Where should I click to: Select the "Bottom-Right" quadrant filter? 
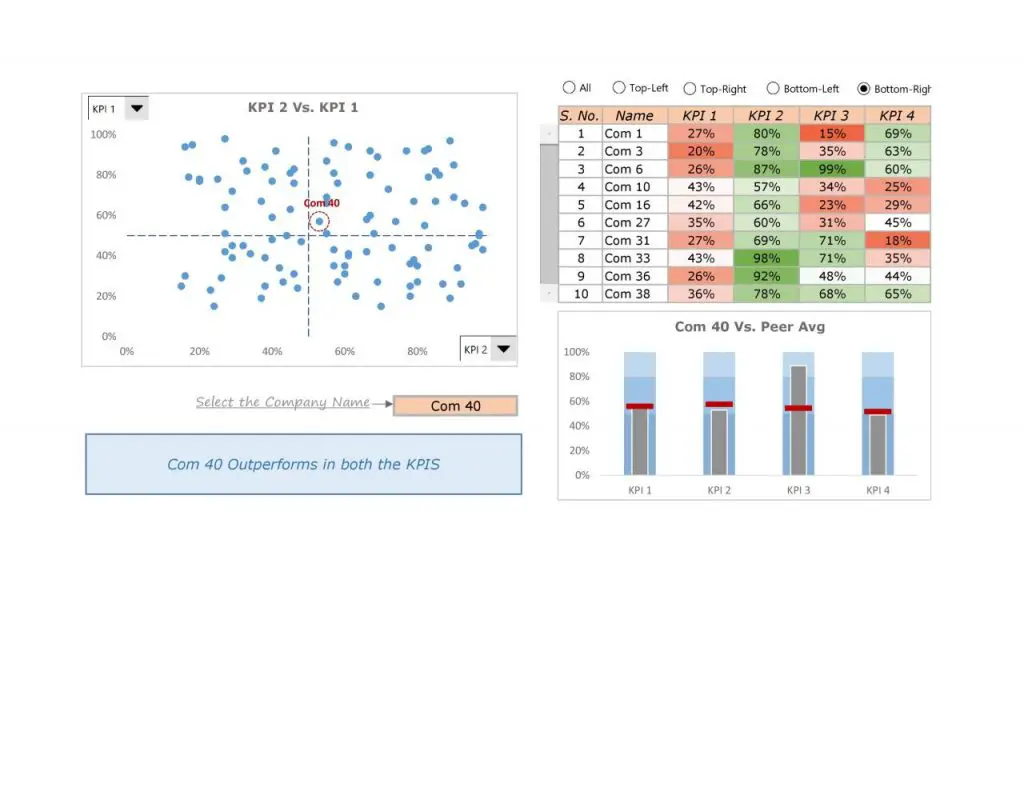864,87
